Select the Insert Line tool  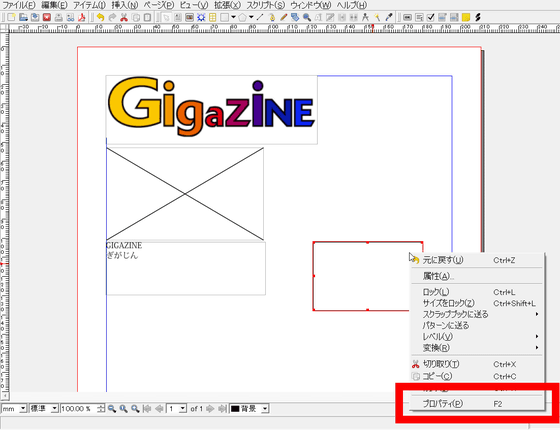pyautogui.click(x=260, y=17)
